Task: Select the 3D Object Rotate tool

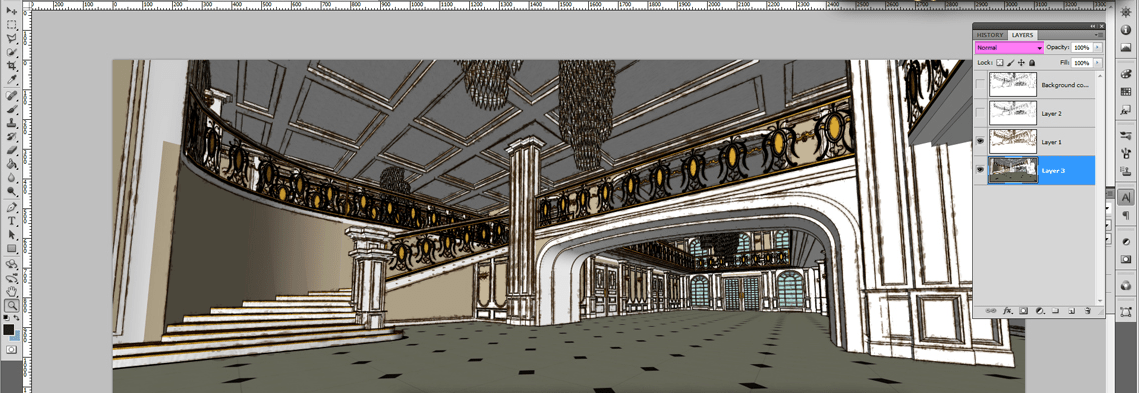Action: coord(12,264)
